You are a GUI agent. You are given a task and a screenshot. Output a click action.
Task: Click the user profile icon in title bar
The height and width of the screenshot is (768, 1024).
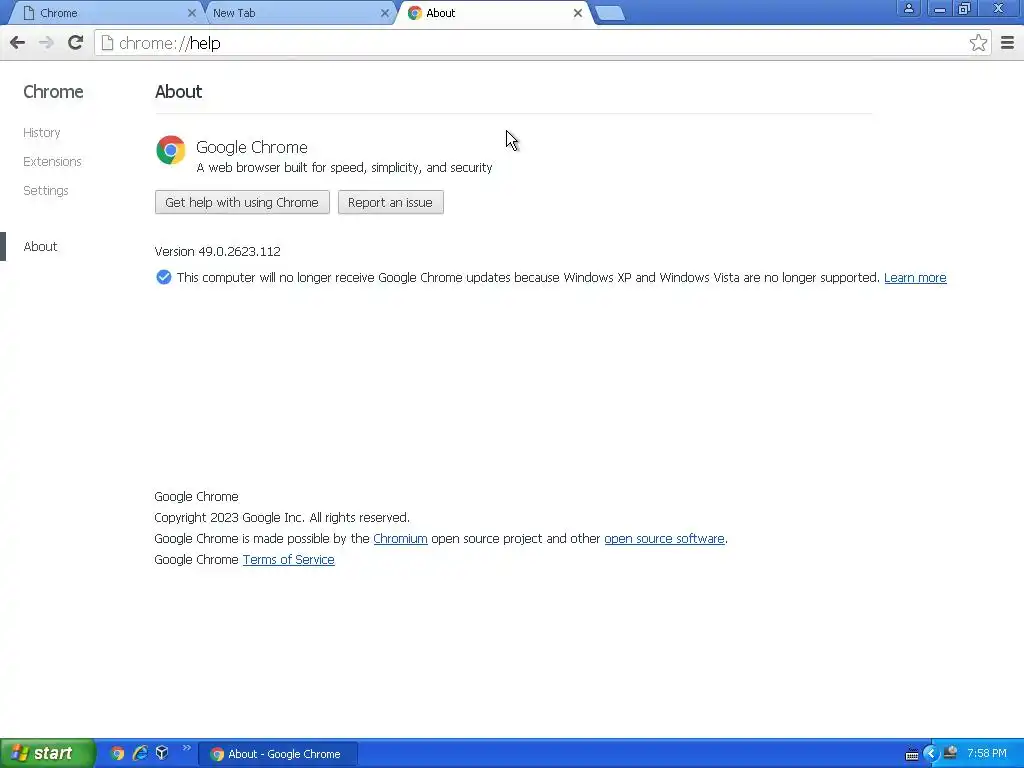pos(908,8)
